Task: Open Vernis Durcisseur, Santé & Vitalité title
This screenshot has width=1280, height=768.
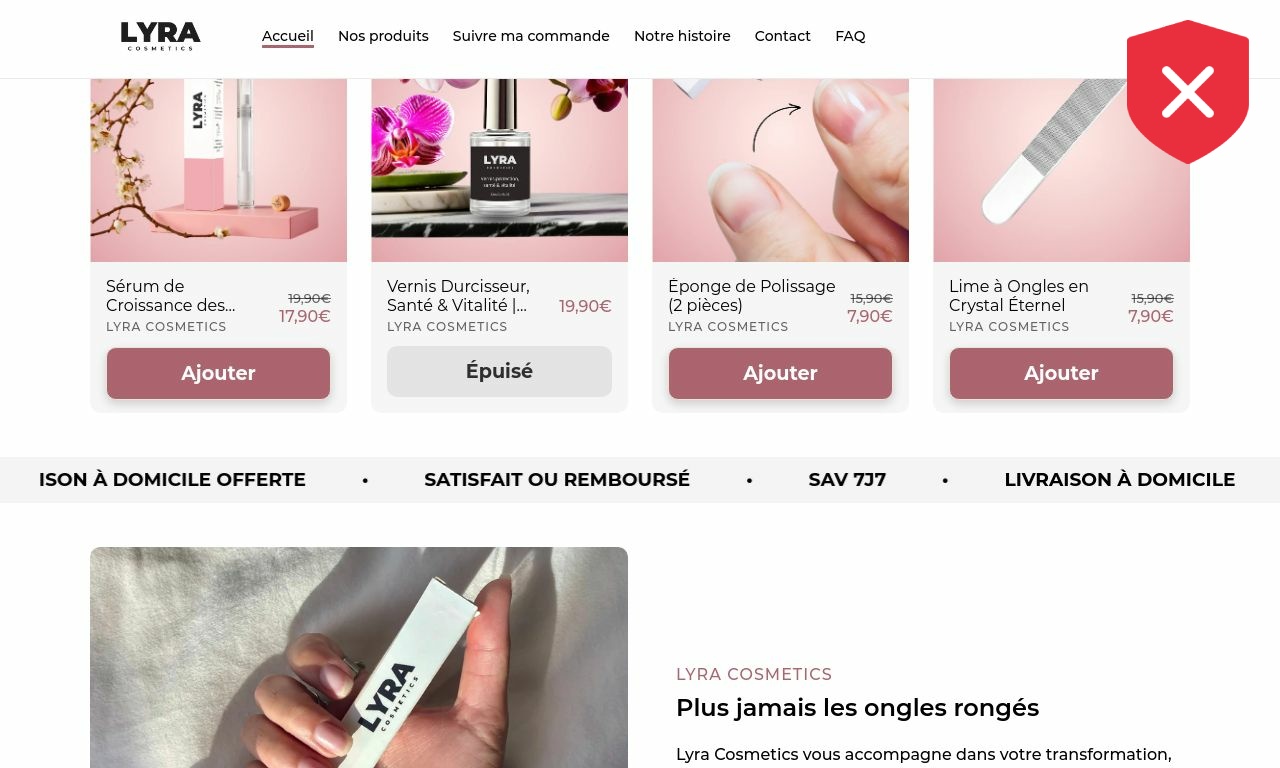Action: coord(458,296)
